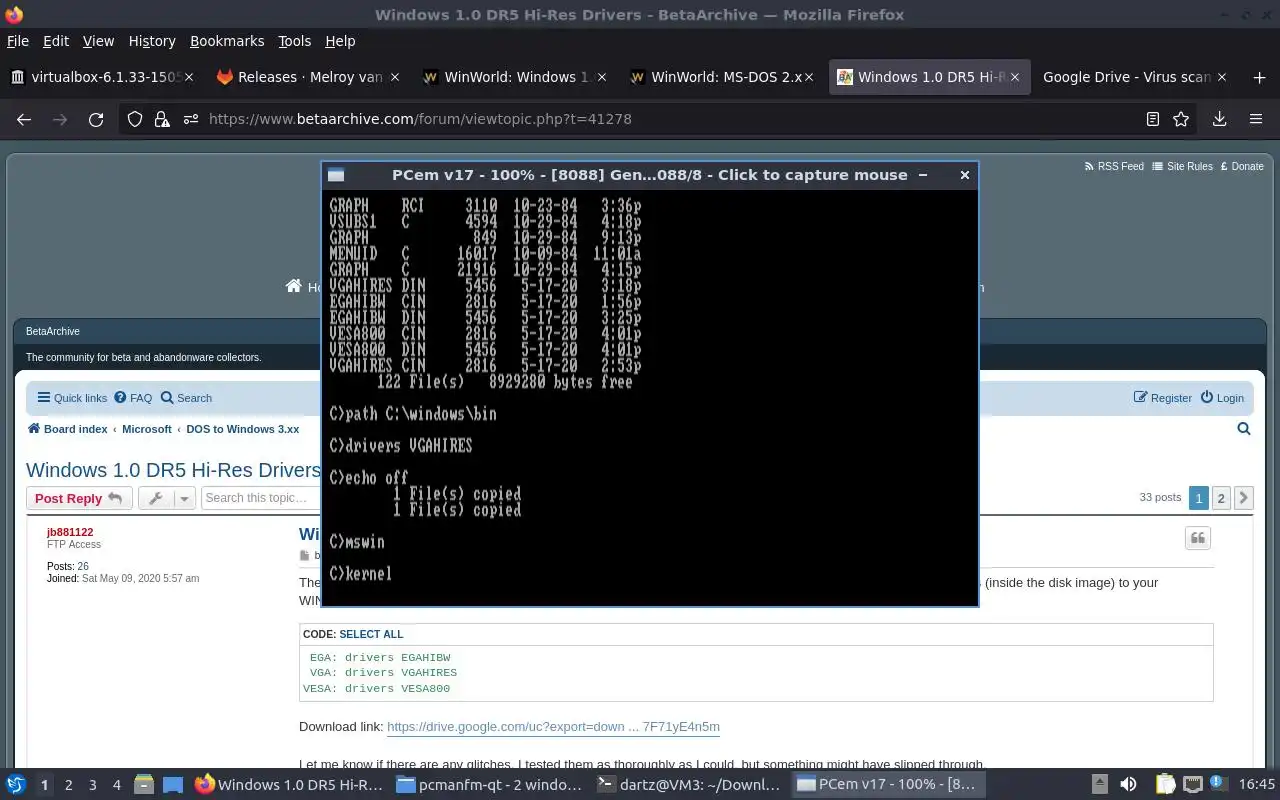1280x800 pixels.
Task: Bookmark this page with star icon
Action: pyautogui.click(x=1181, y=119)
